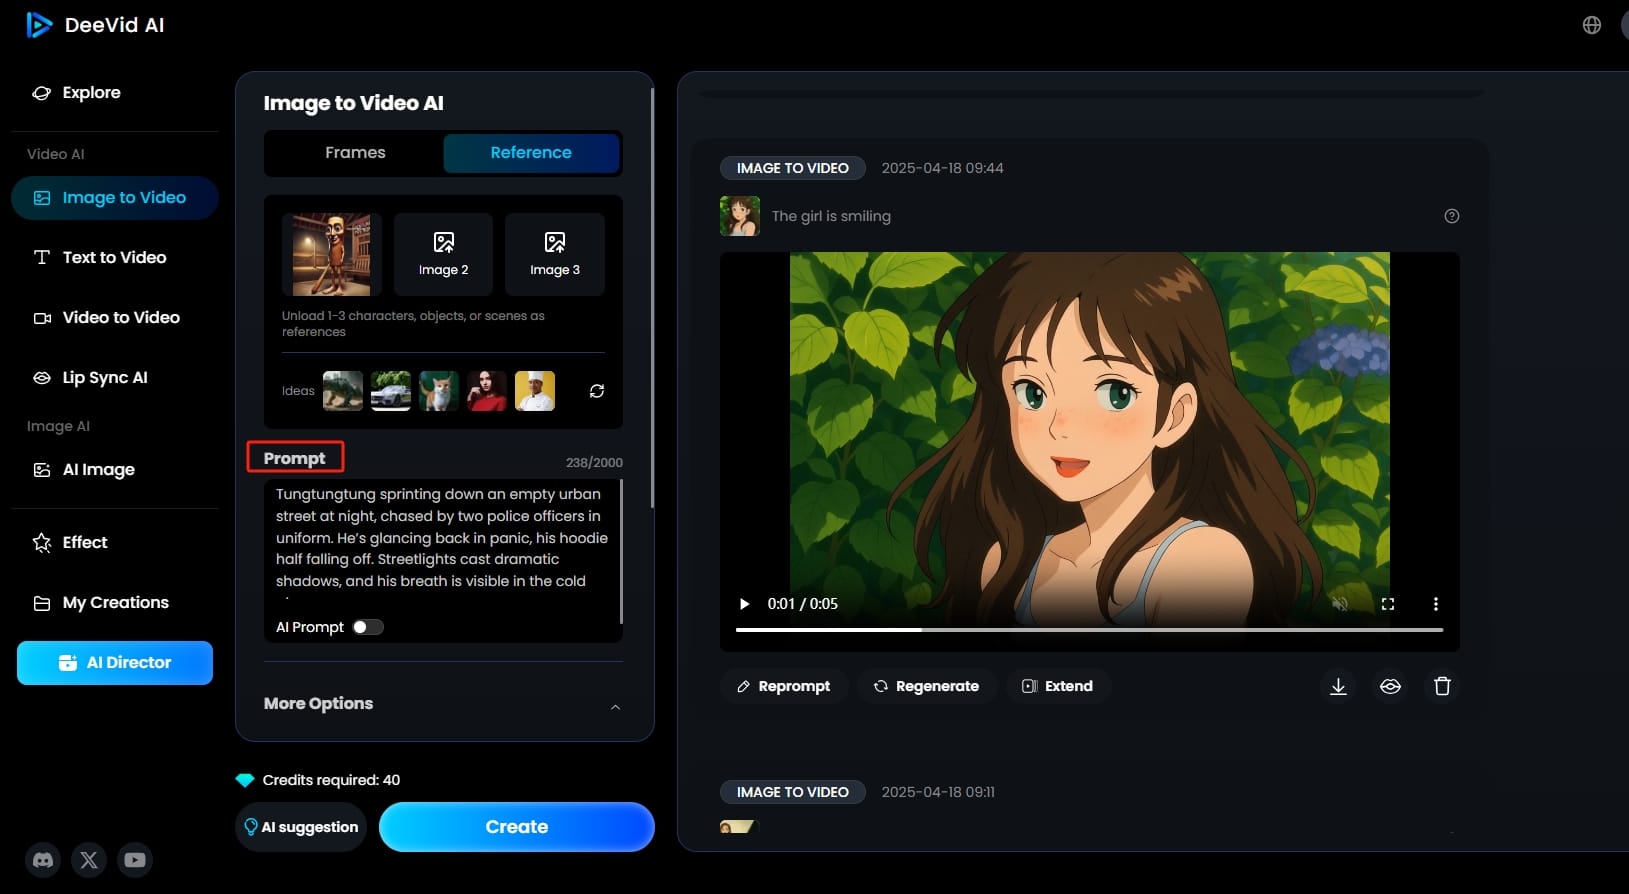Image resolution: width=1629 pixels, height=894 pixels.
Task: Open Text to Video tool
Action: (x=100, y=257)
